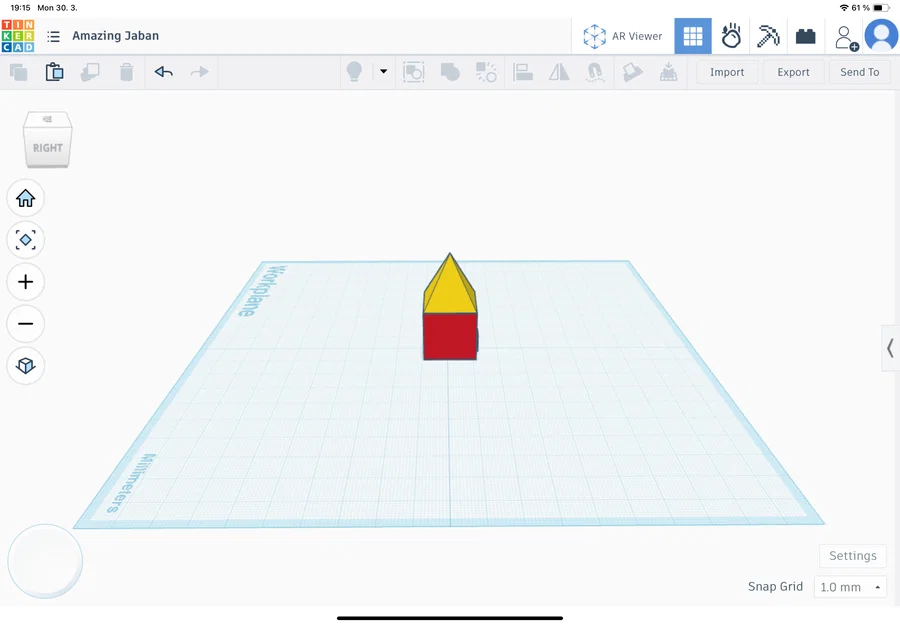Switch to the brick view tab
Viewport: 900px width, 625px height.
coord(806,36)
